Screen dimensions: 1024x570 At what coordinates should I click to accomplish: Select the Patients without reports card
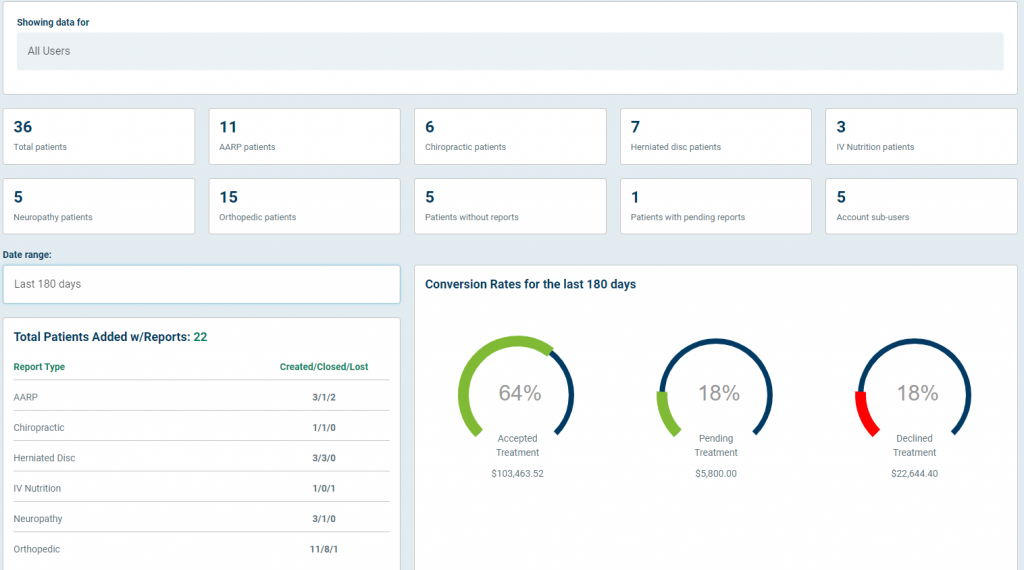[x=510, y=206]
